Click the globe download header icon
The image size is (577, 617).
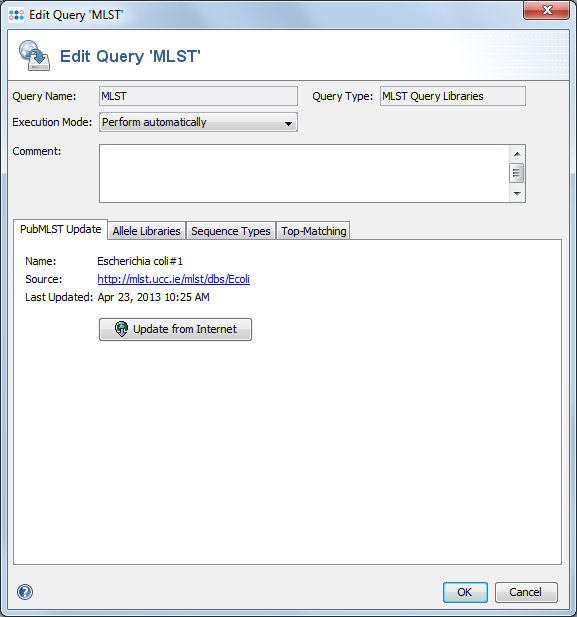tap(34, 56)
